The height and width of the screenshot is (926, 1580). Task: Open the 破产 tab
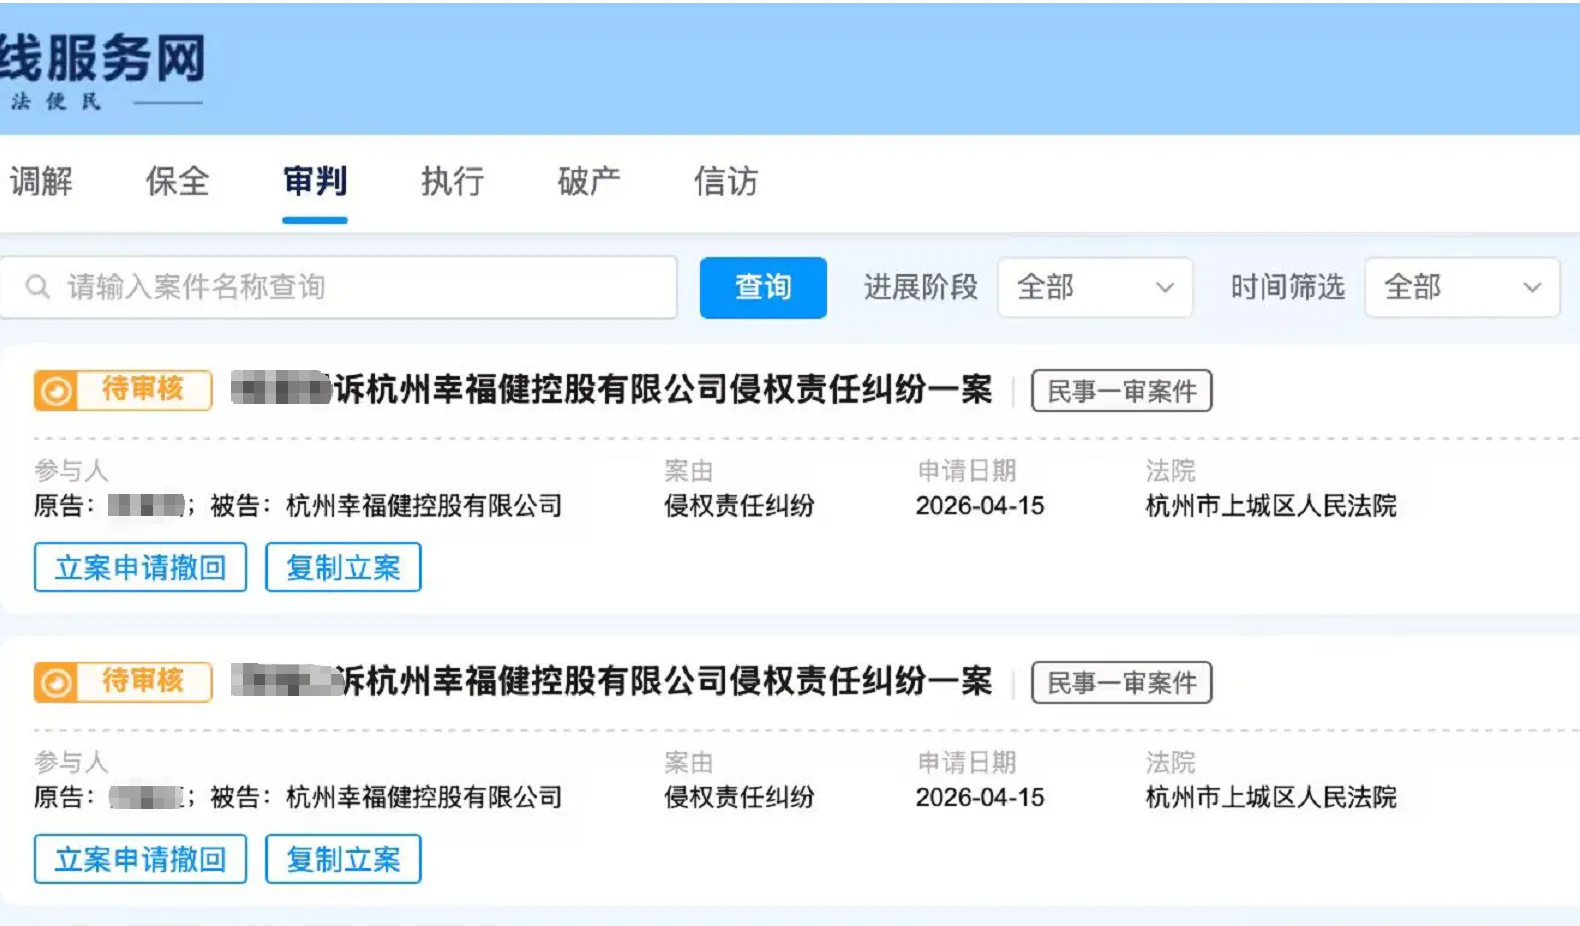pyautogui.click(x=589, y=181)
